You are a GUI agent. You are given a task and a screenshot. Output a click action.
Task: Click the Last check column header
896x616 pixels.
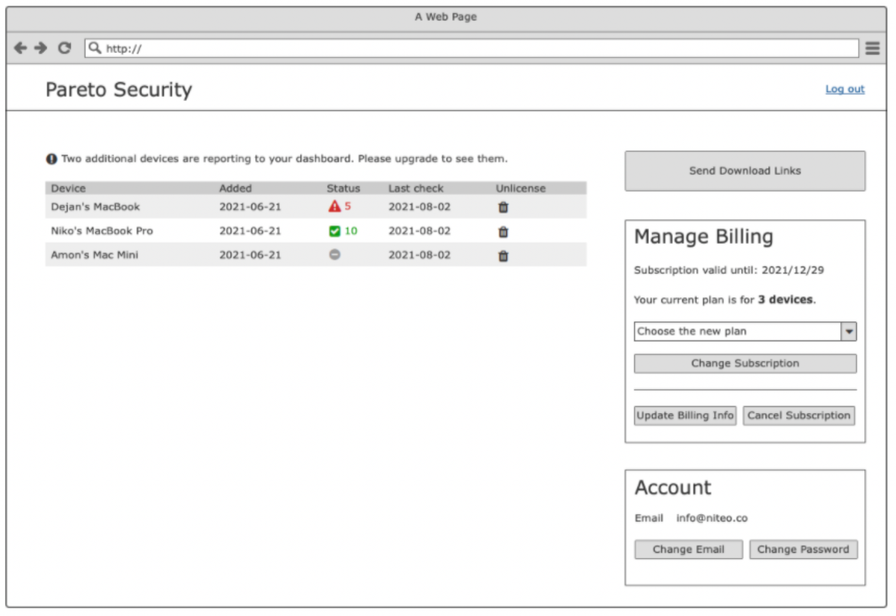coord(416,188)
